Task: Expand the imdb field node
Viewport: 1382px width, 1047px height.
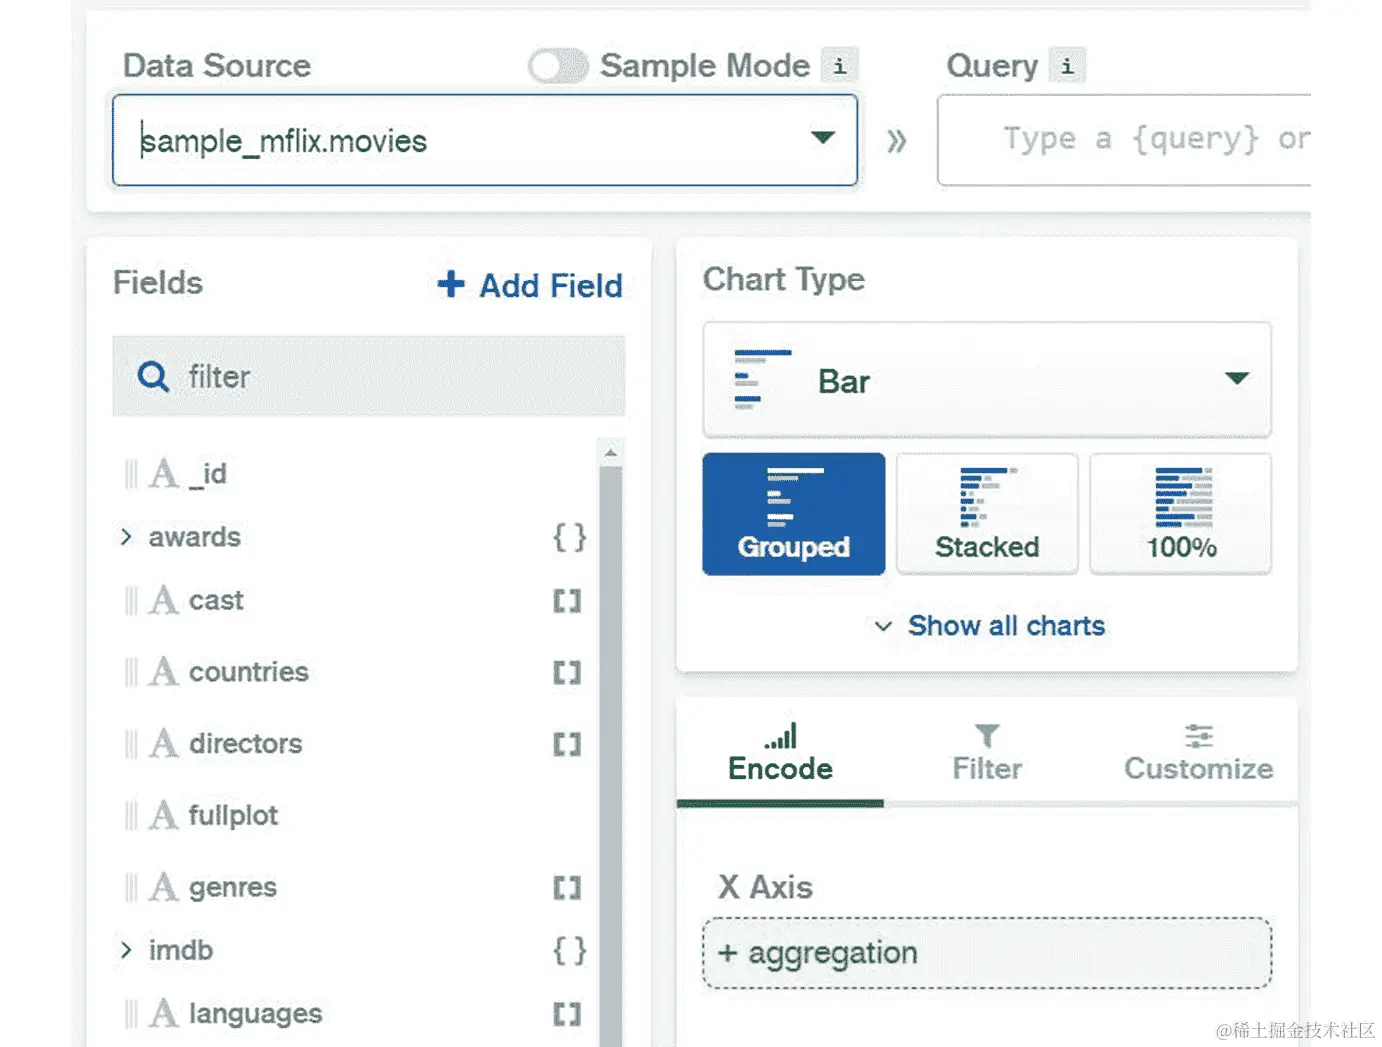Action: pos(126,950)
